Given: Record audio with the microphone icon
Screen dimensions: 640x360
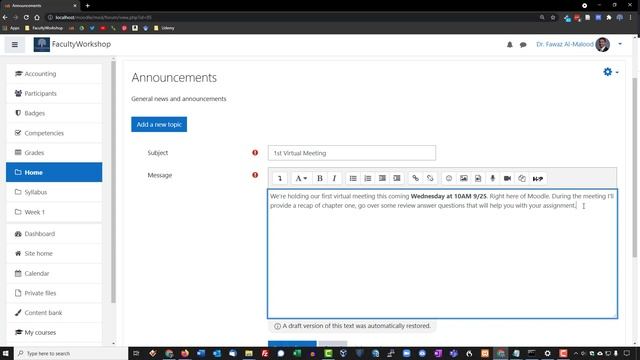Looking at the screenshot, I should 493,178.
